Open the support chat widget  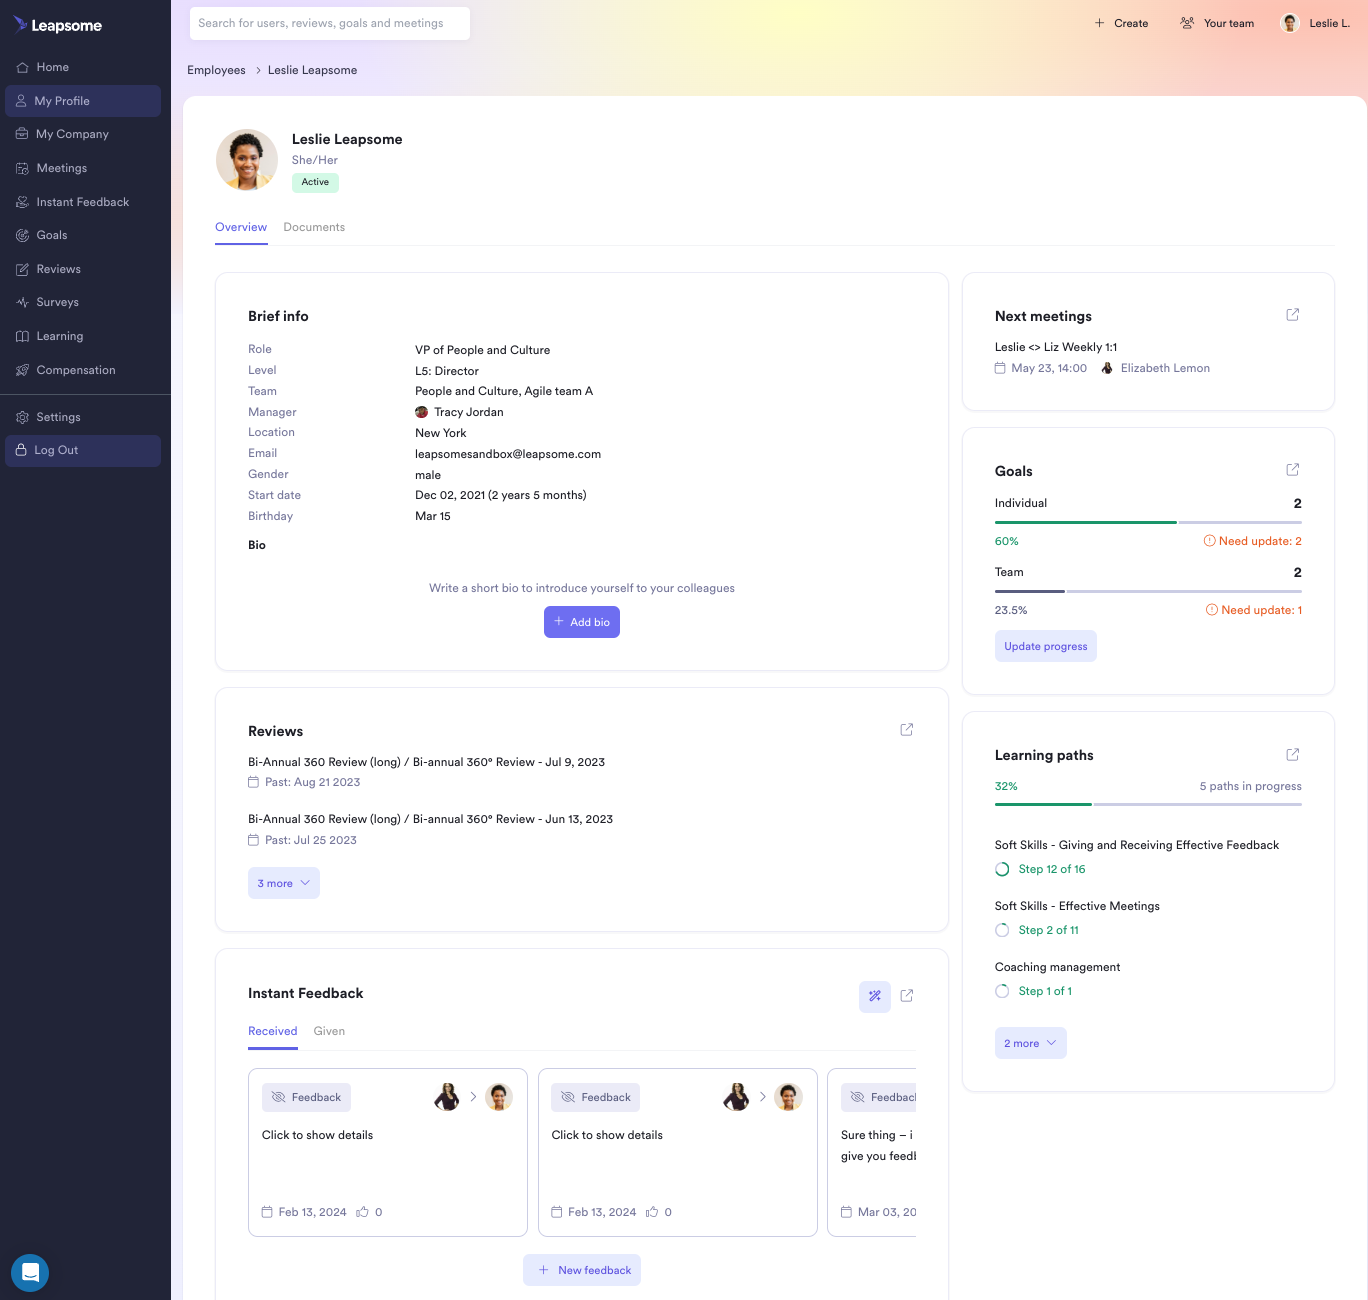tap(30, 1273)
